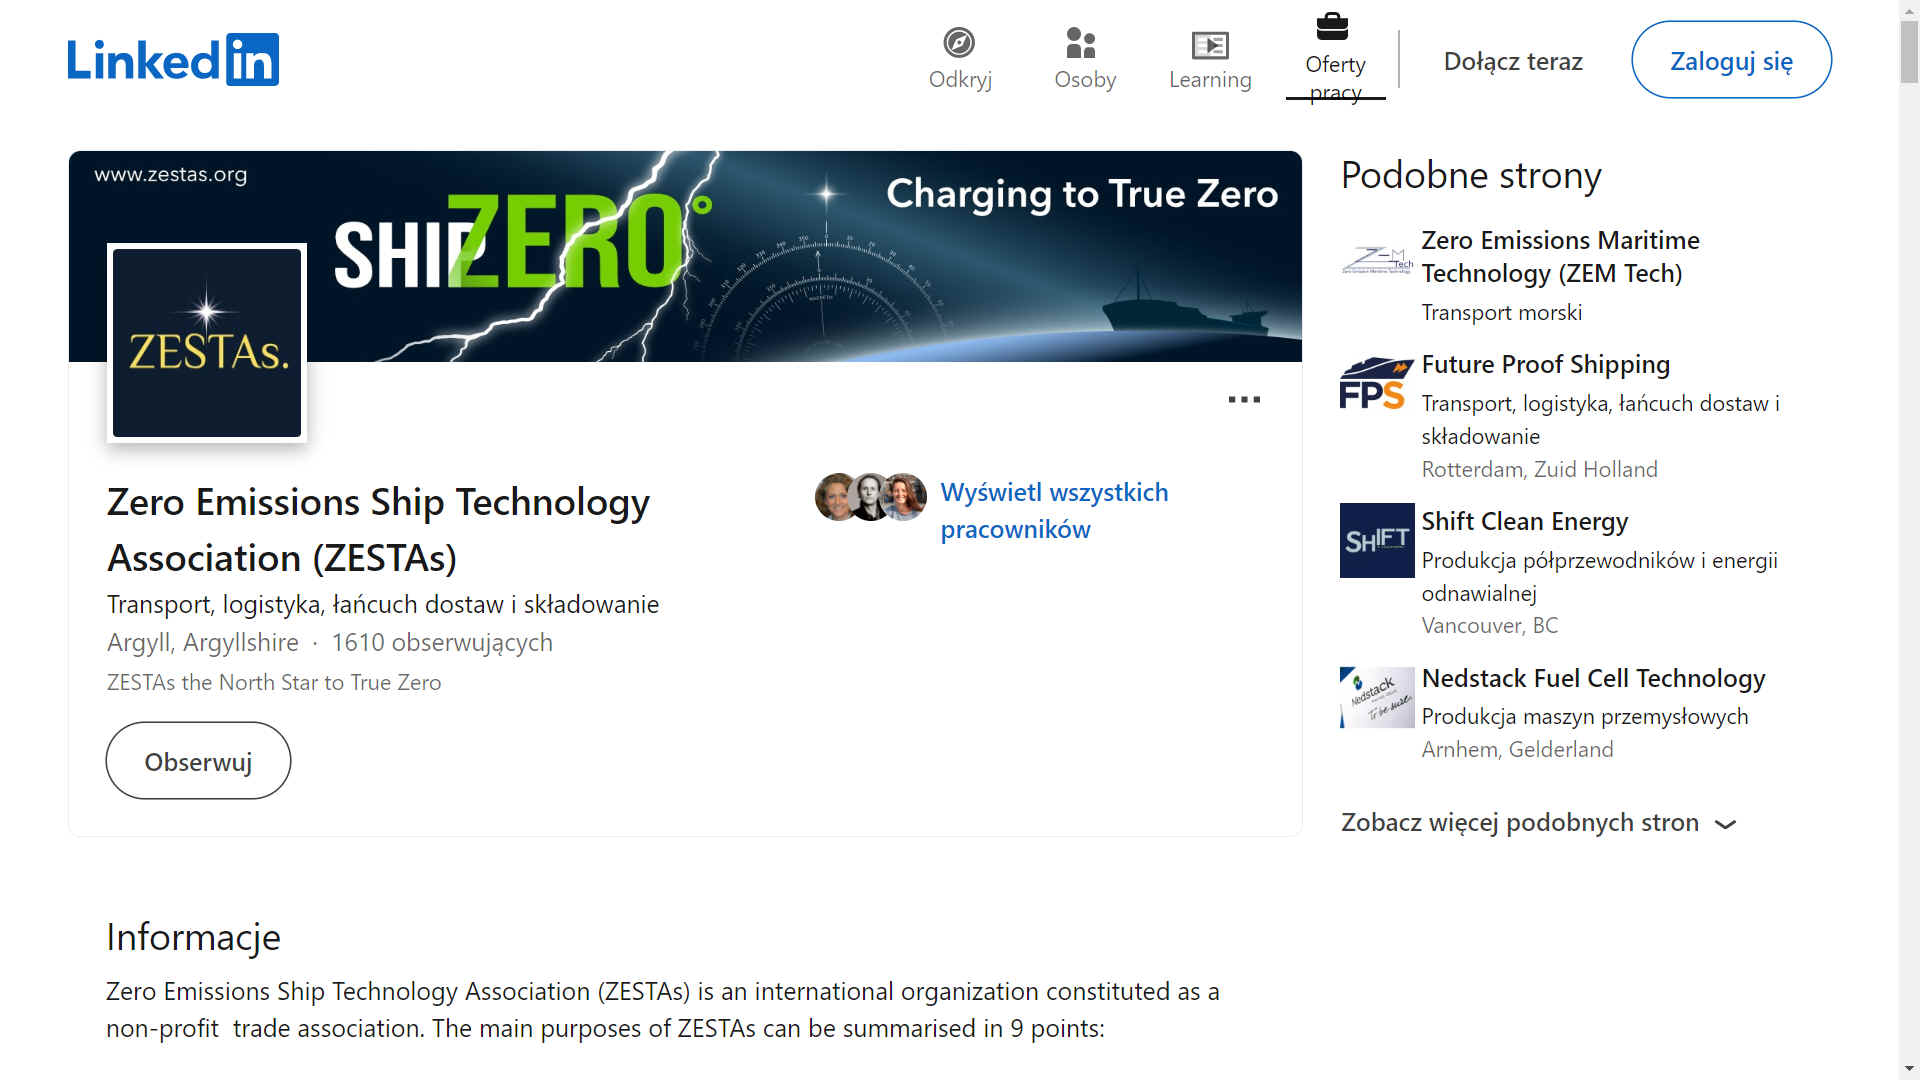The image size is (1920, 1080).
Task: Click the Osoby menu label
Action: 1085,79
